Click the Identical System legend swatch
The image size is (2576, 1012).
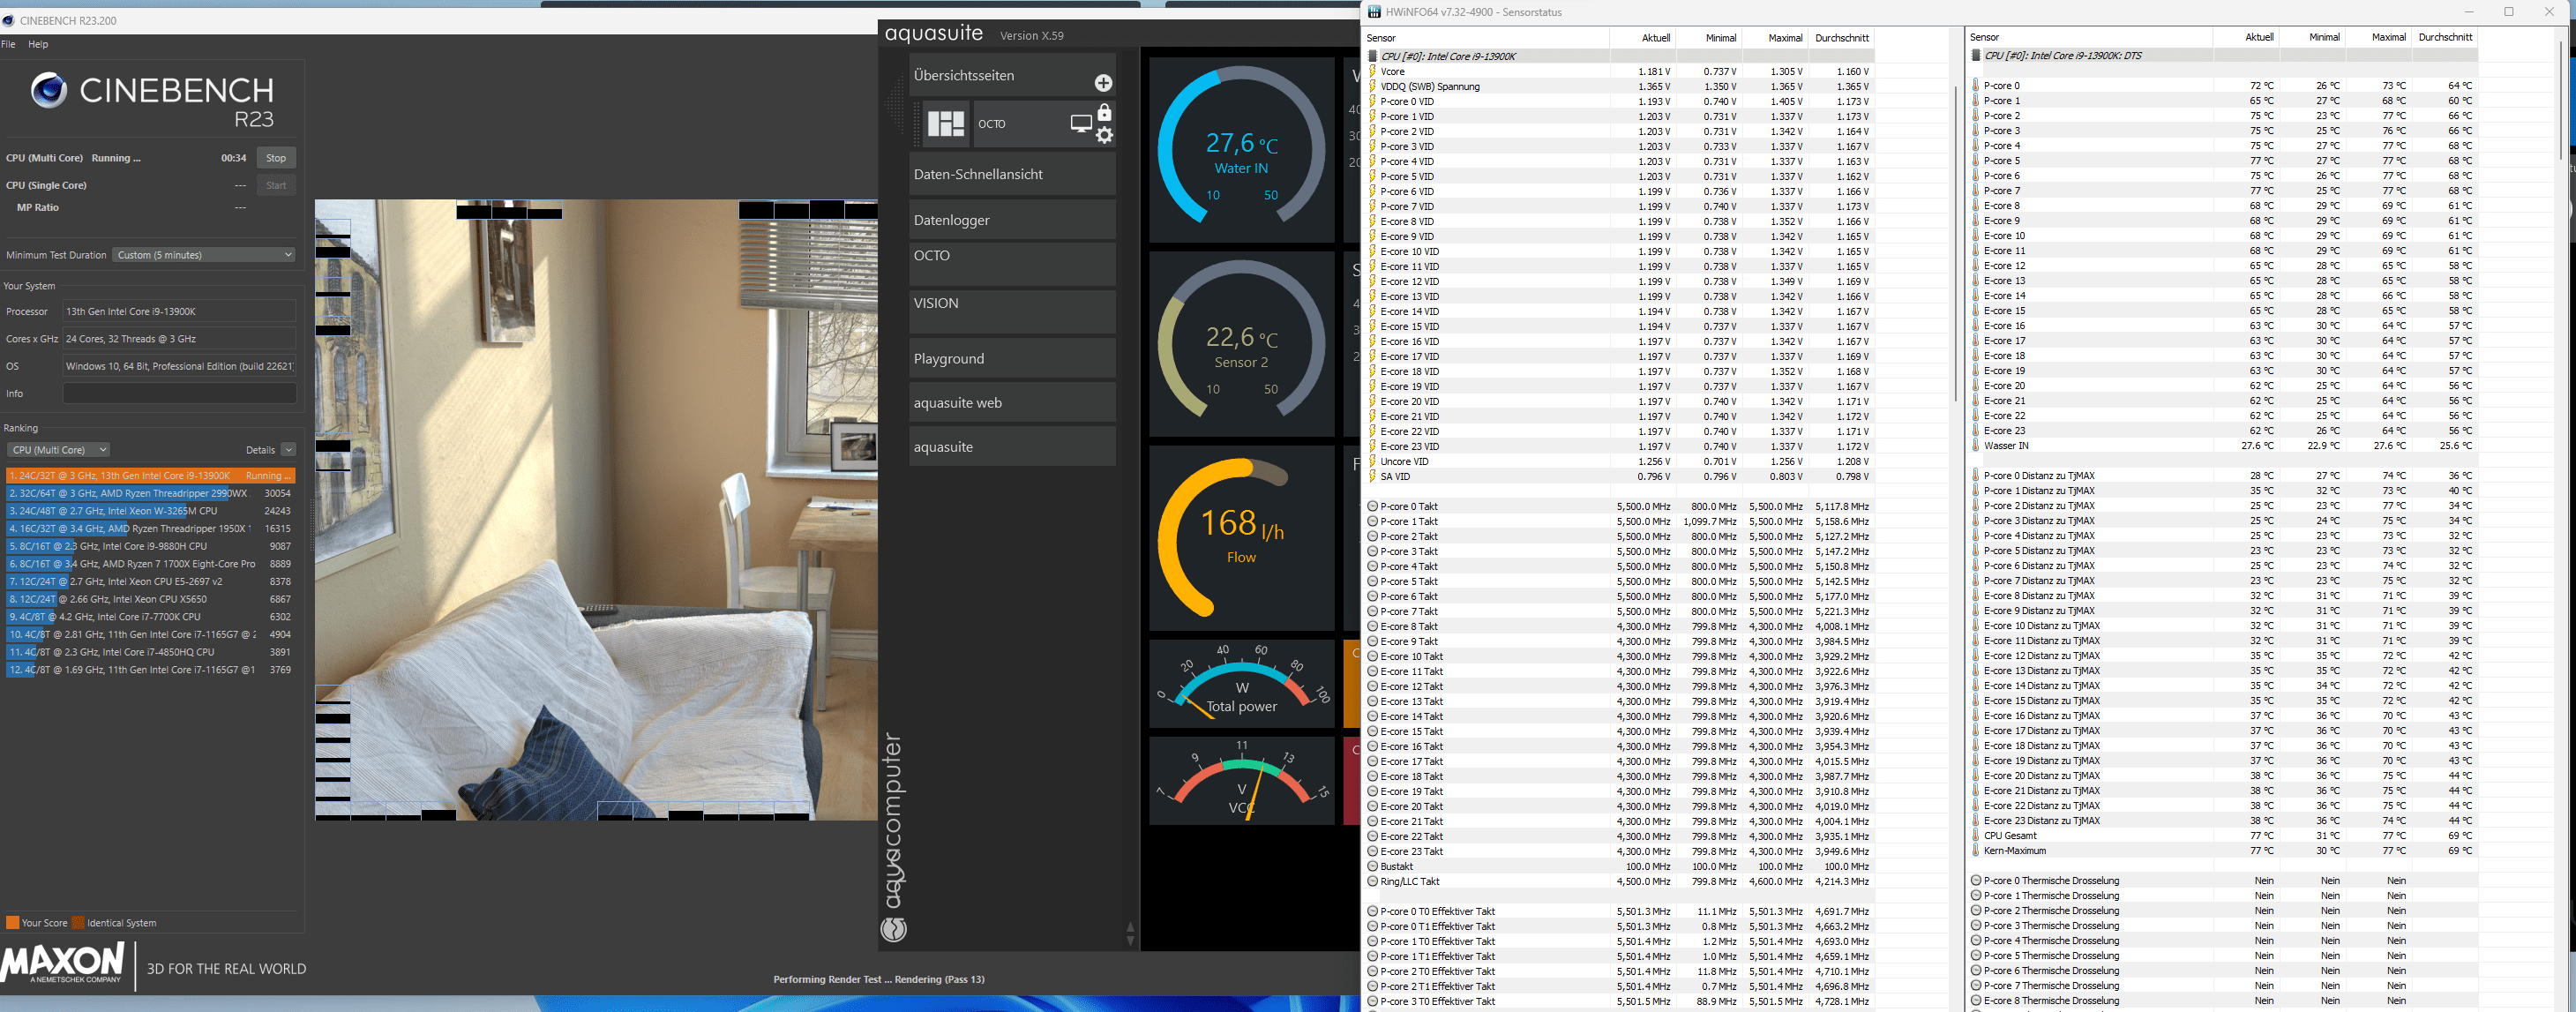coord(78,922)
